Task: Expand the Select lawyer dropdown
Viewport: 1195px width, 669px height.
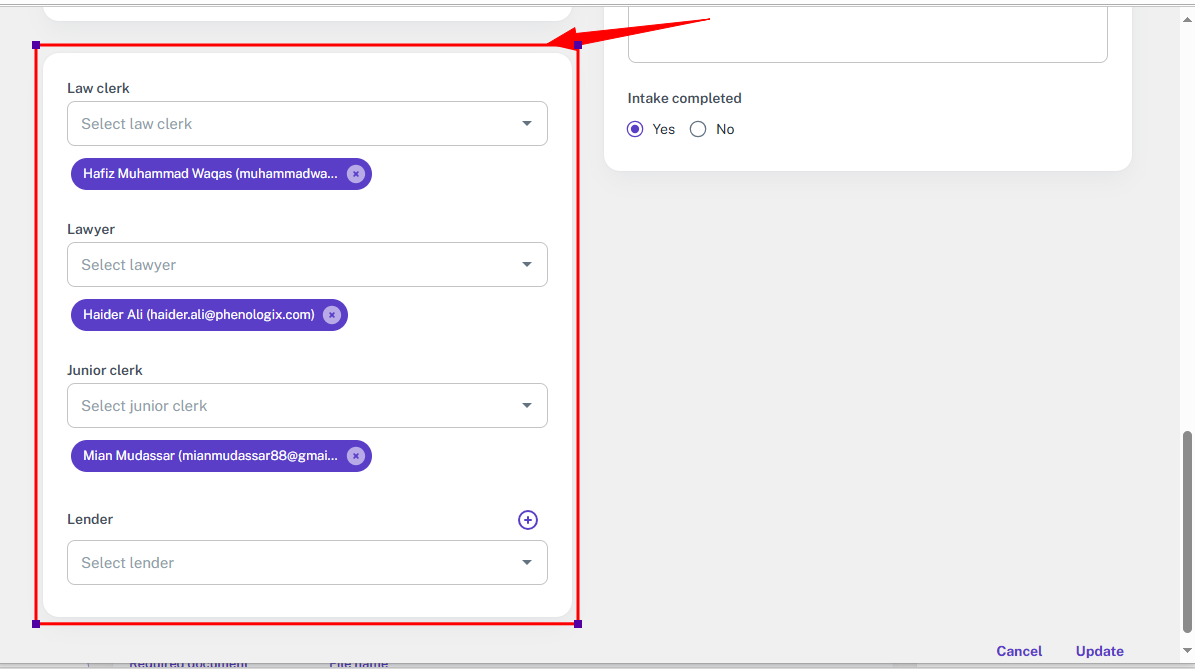Action: 307,265
